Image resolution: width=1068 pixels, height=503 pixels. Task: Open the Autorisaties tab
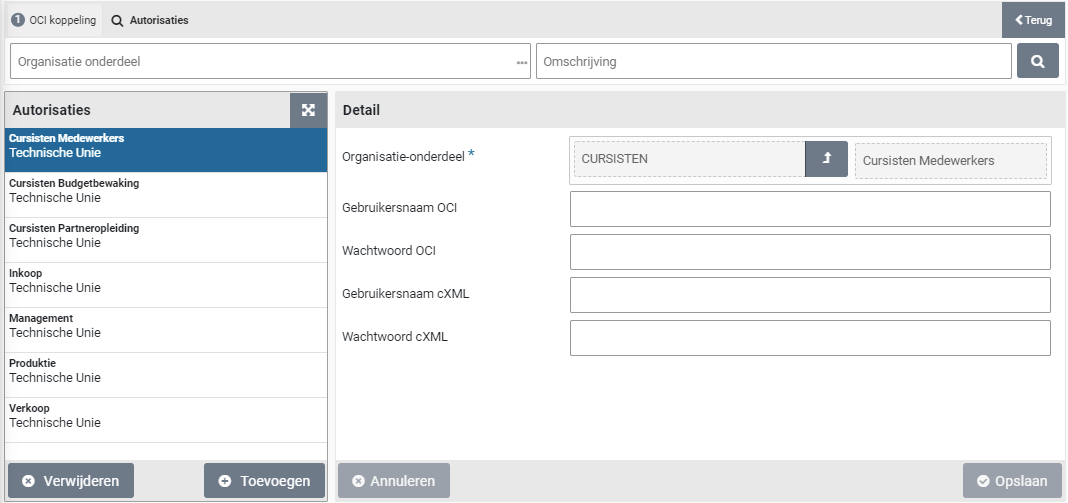(150, 20)
